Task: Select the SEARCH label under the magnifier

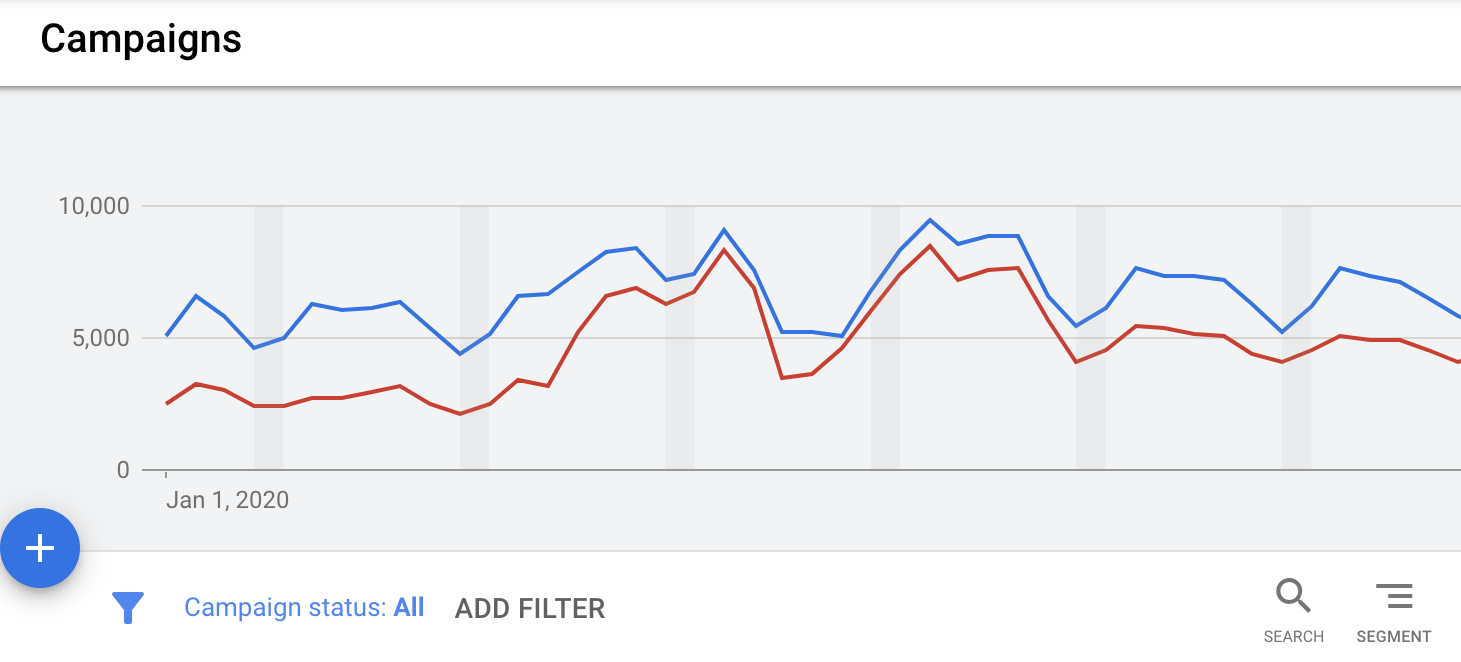Action: point(1293,636)
